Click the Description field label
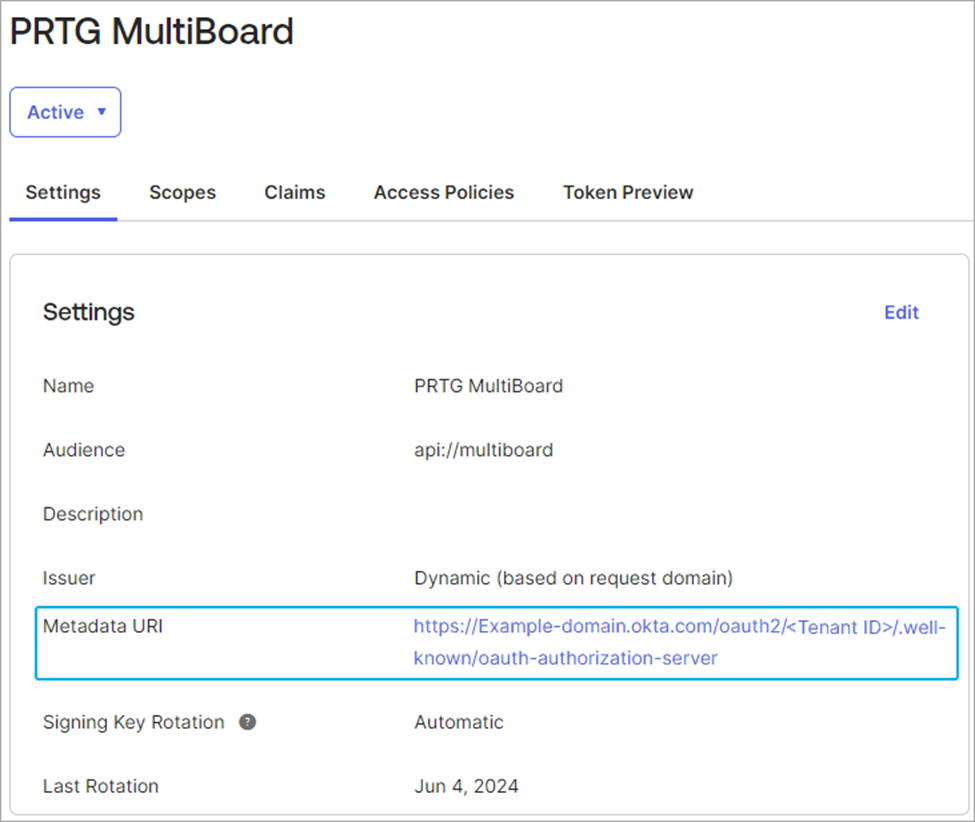975x822 pixels. tap(93, 514)
